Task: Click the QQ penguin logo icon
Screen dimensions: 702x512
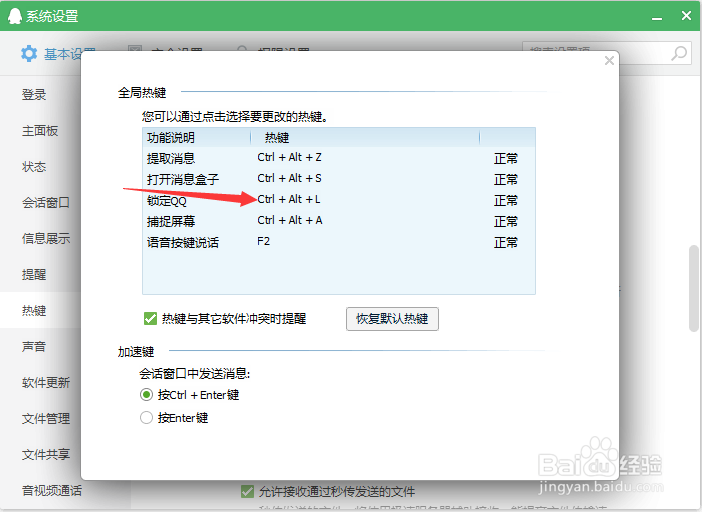Action: coord(14,16)
